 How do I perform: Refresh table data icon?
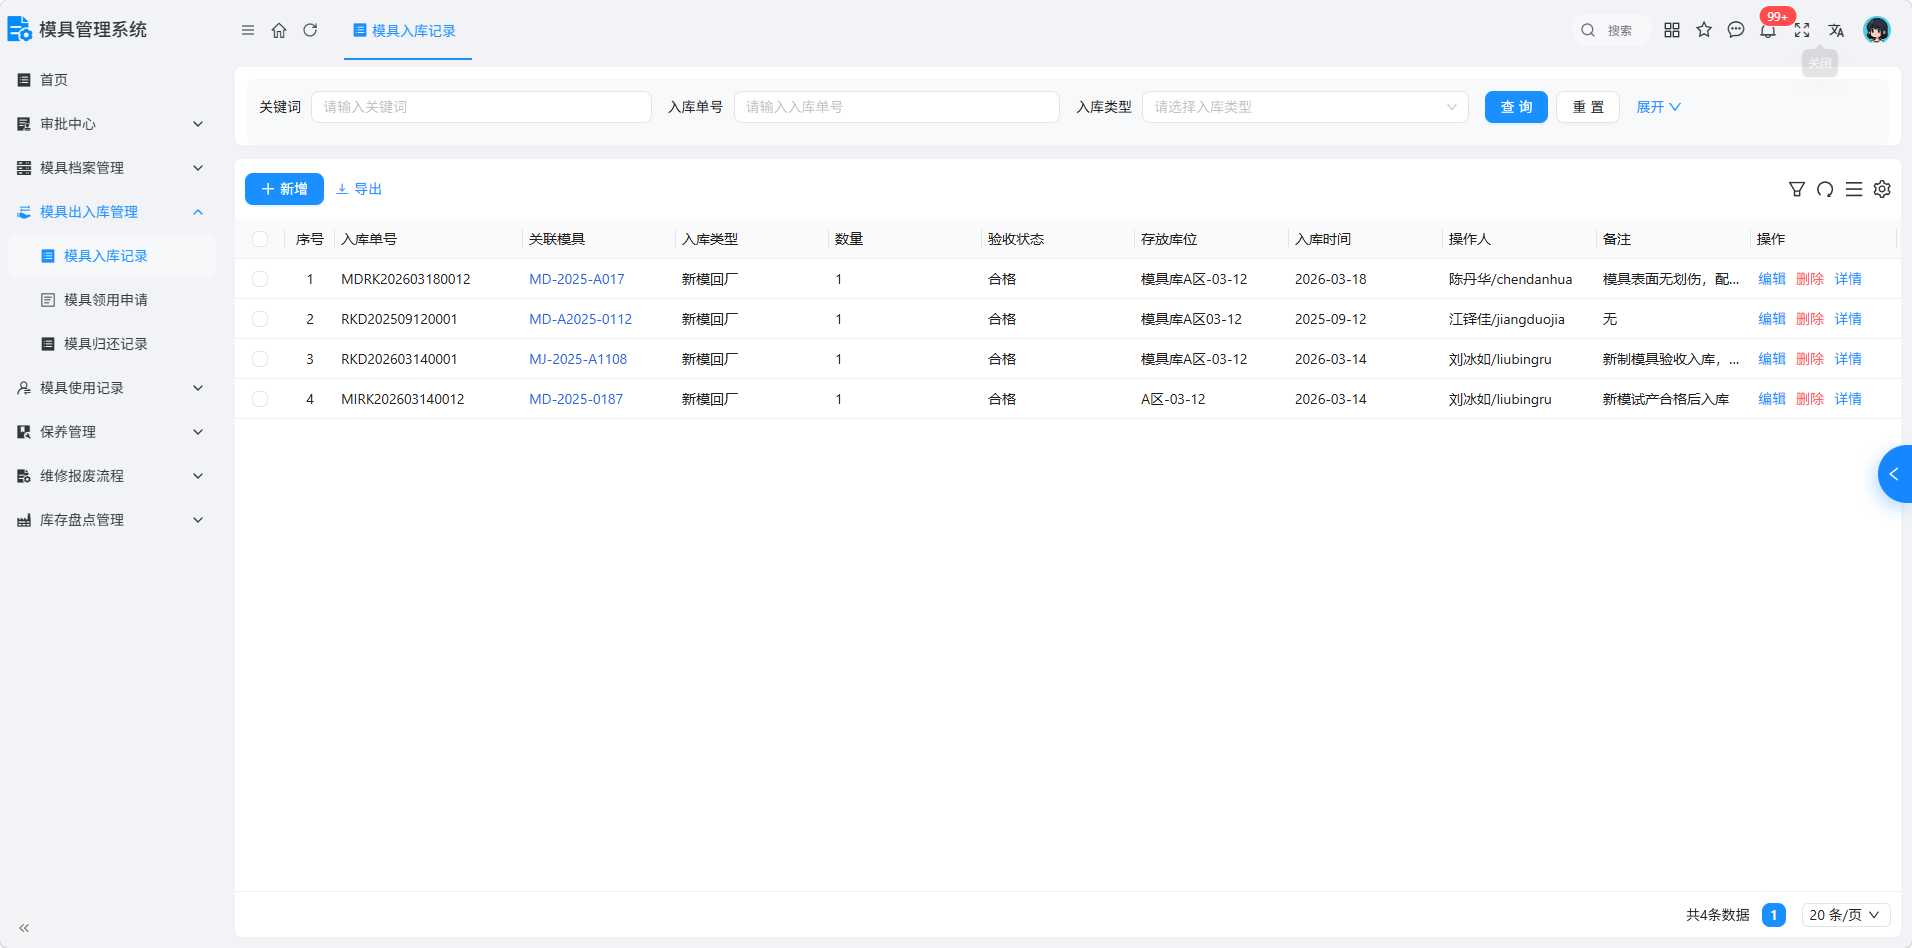[x=1825, y=189]
